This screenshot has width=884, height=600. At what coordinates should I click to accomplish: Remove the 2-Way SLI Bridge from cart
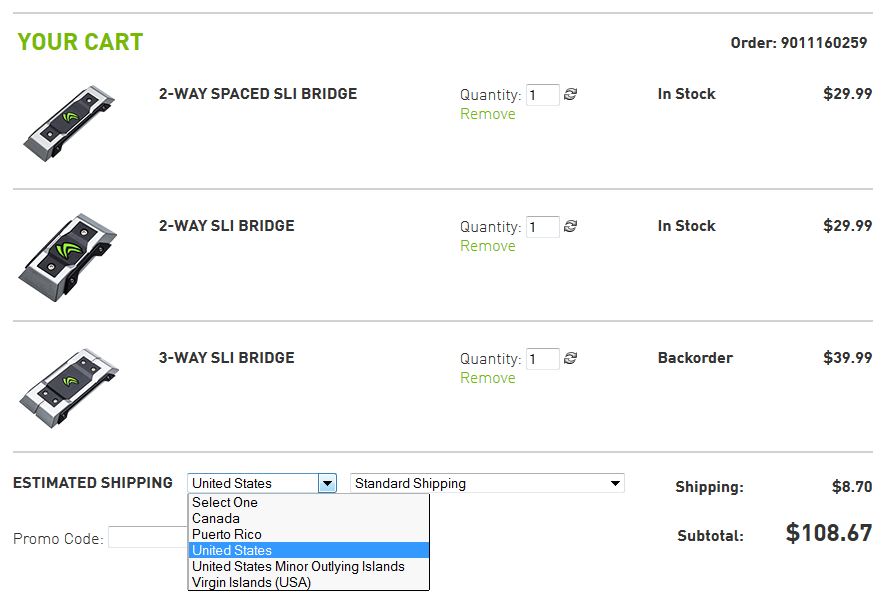487,246
